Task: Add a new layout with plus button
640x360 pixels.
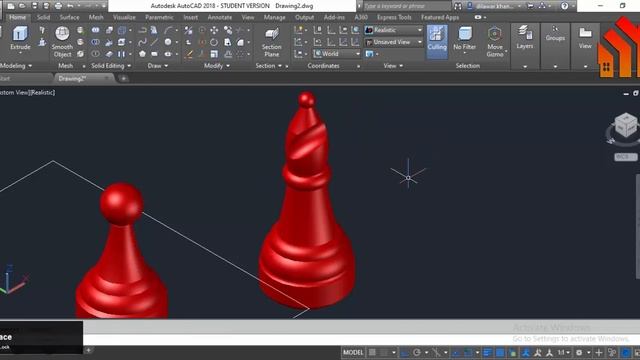Action: pyautogui.click(x=89, y=350)
